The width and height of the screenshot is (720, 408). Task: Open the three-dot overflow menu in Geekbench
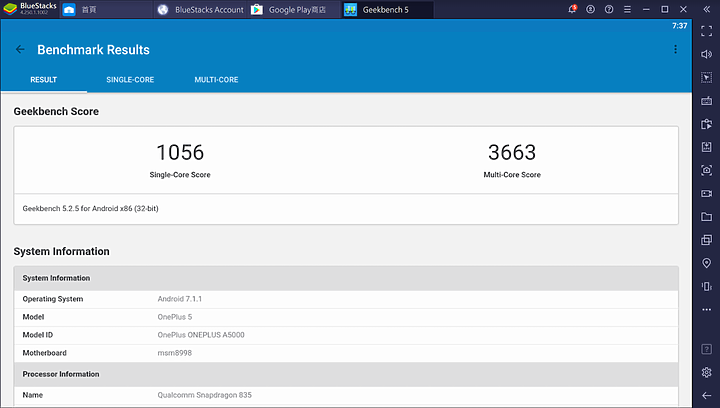point(675,49)
